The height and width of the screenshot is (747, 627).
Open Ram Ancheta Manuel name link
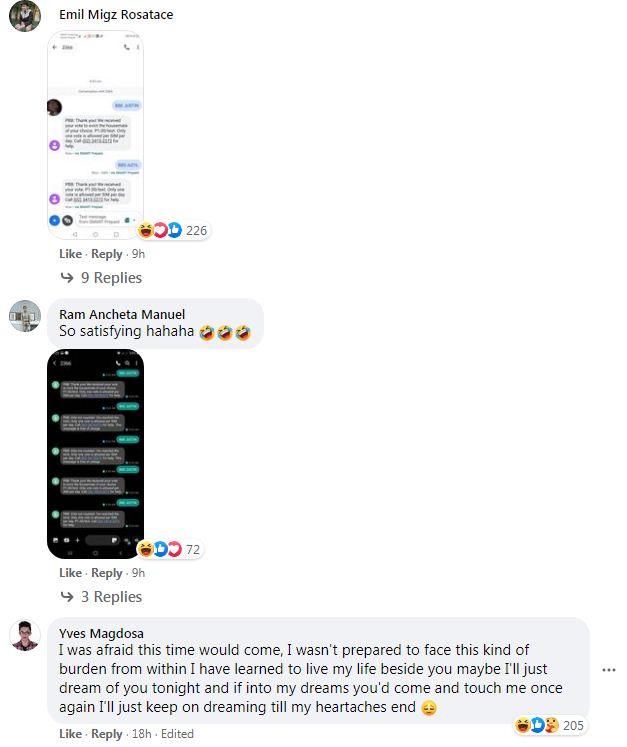tap(122, 314)
